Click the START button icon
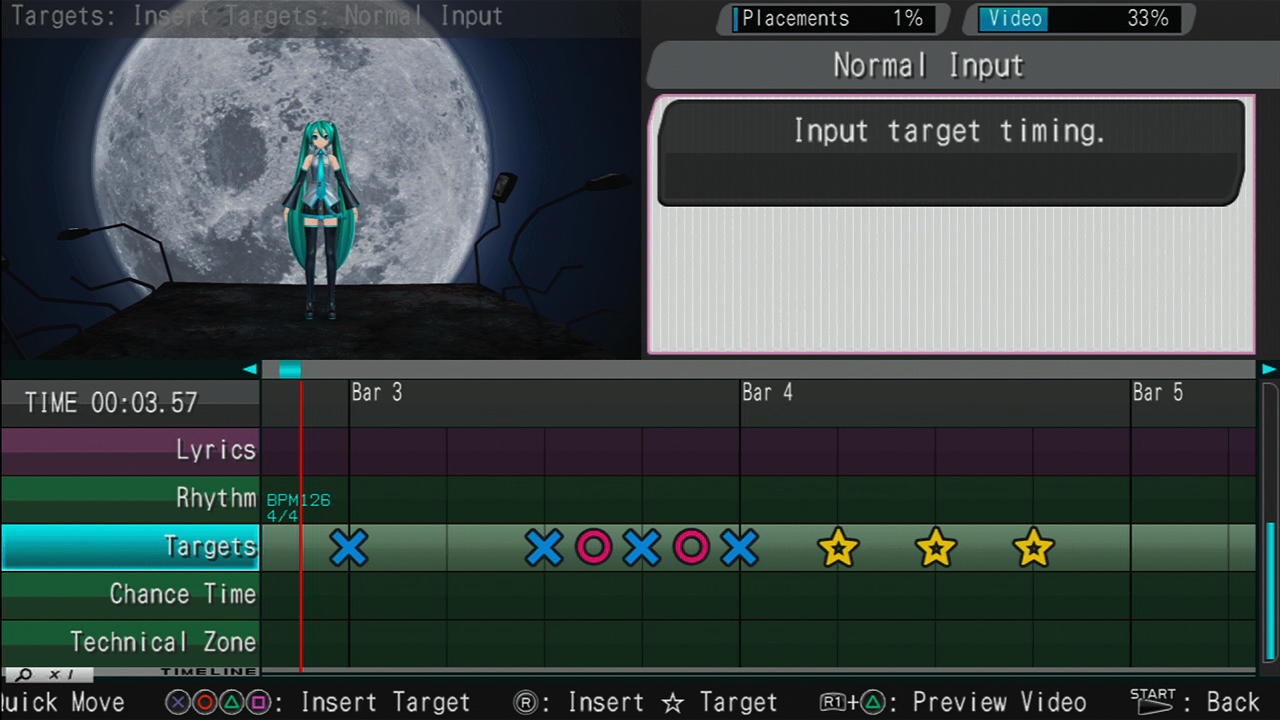This screenshot has height=720, width=1280. point(1153,701)
